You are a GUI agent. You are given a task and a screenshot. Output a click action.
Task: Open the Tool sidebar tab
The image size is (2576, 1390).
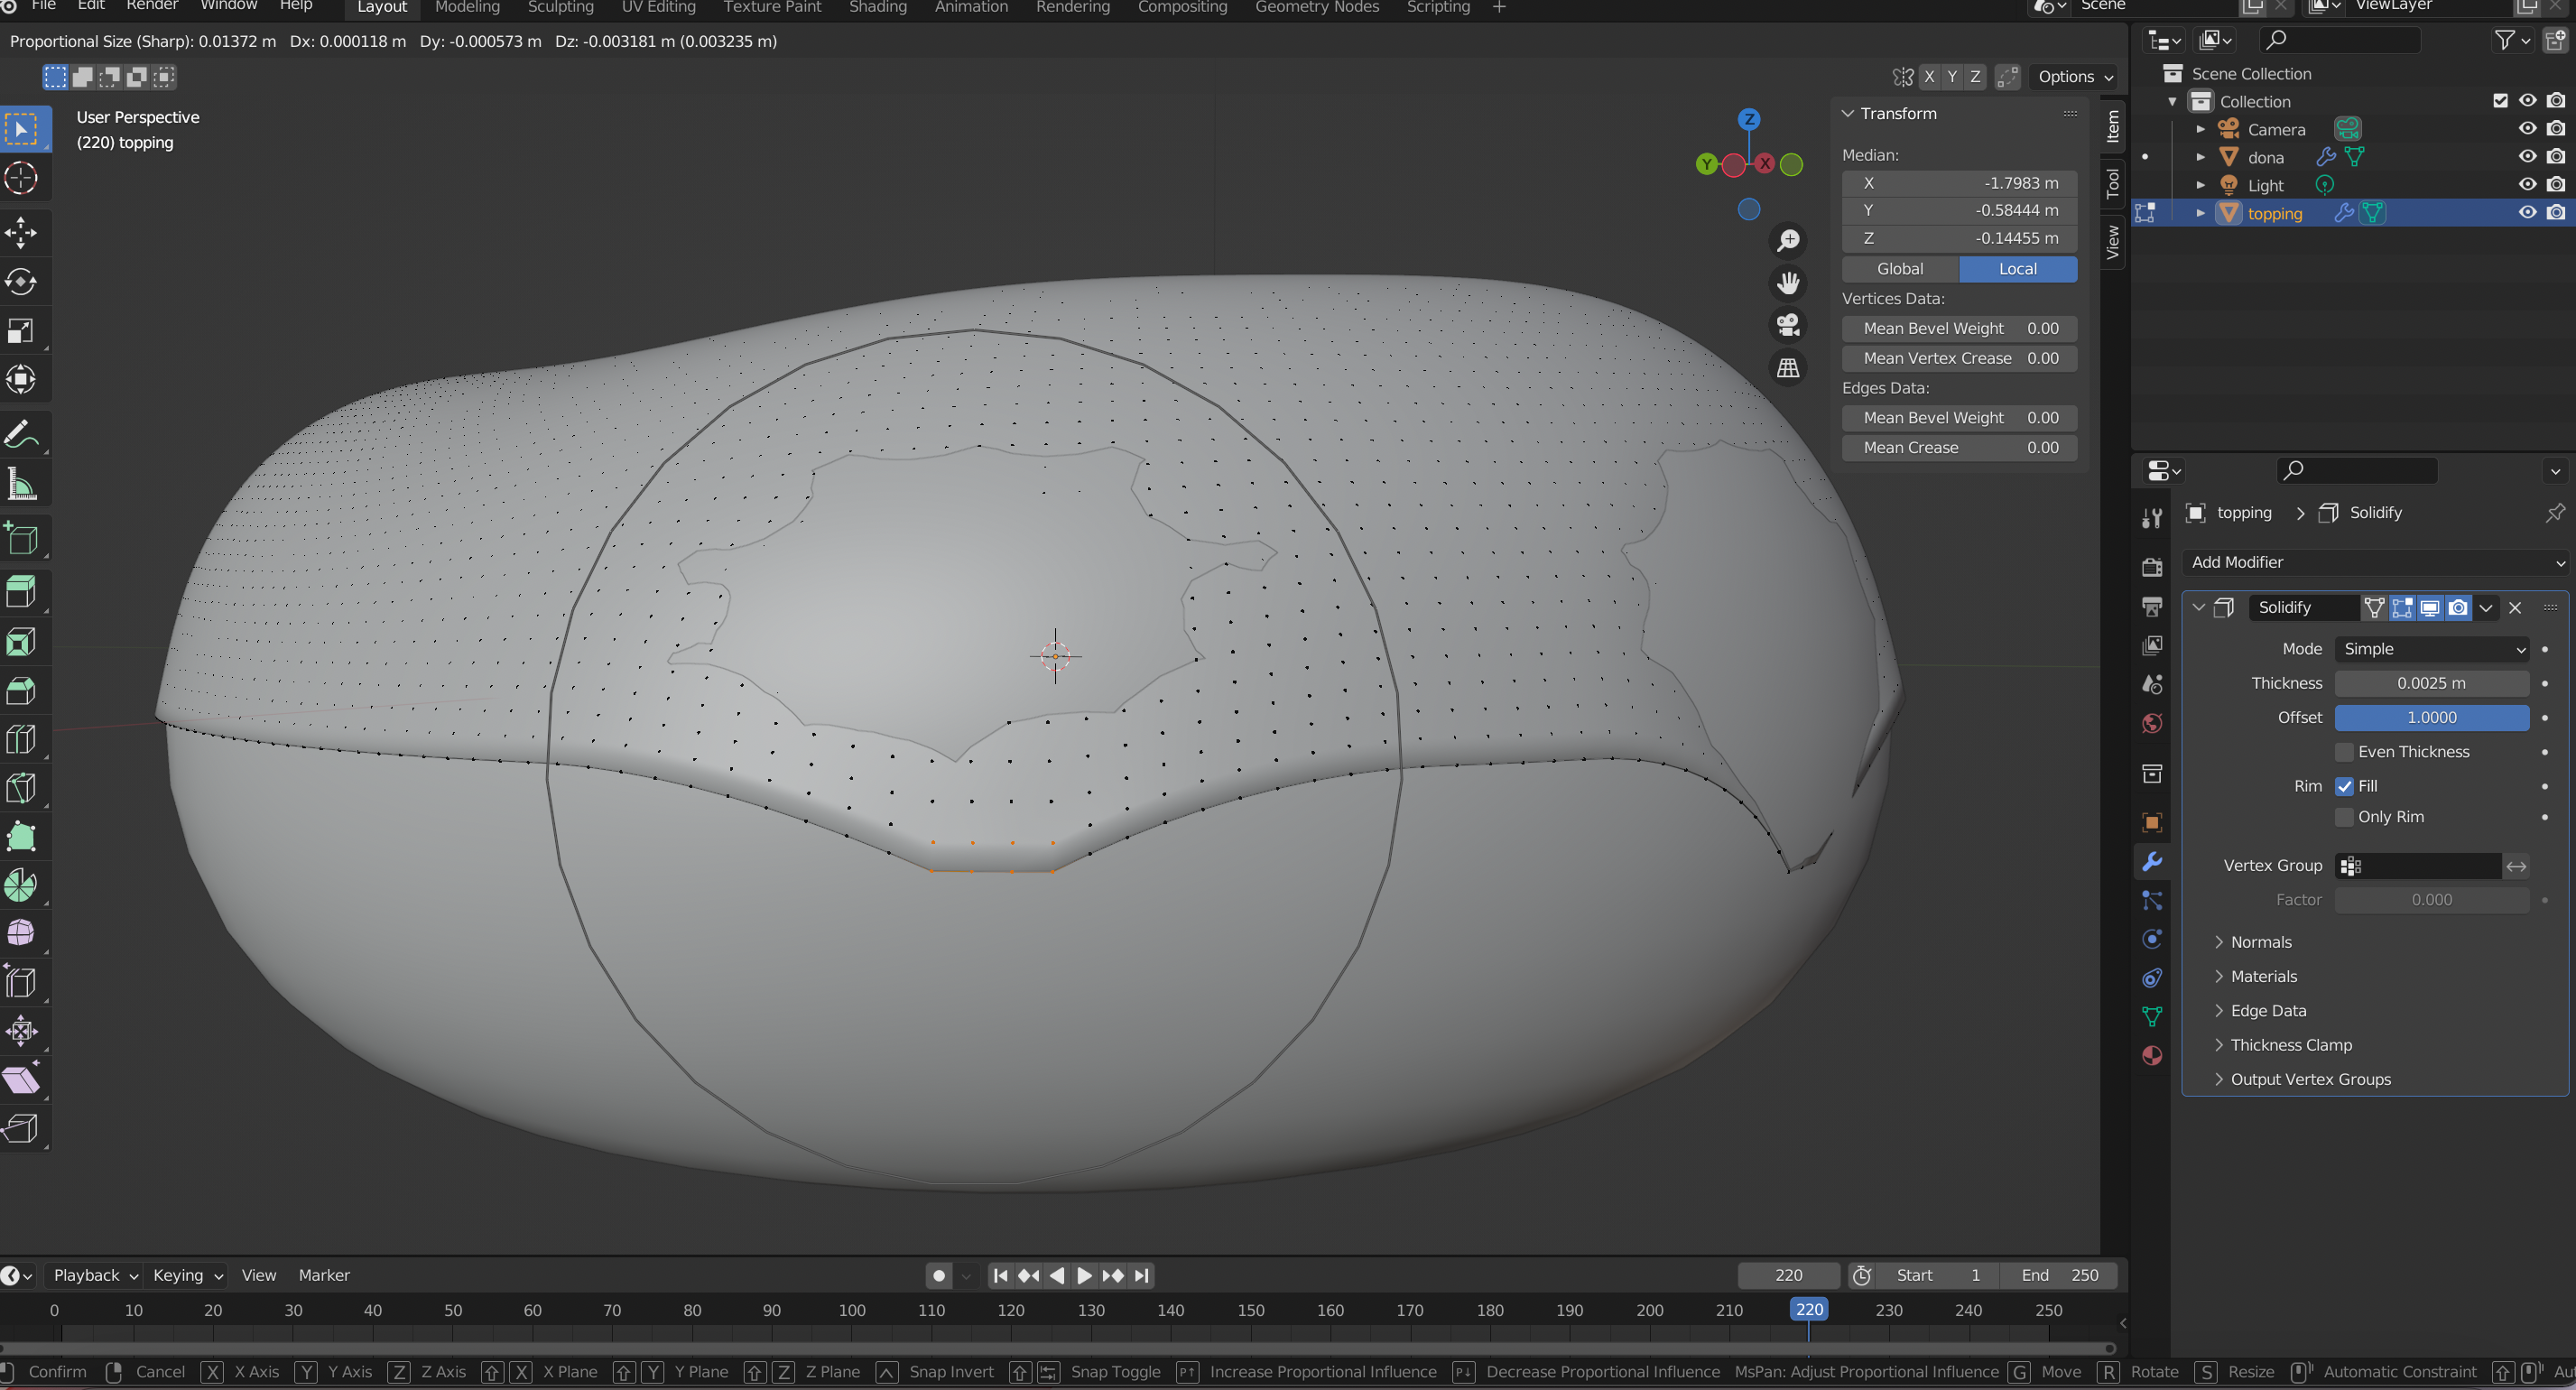pos(2112,183)
